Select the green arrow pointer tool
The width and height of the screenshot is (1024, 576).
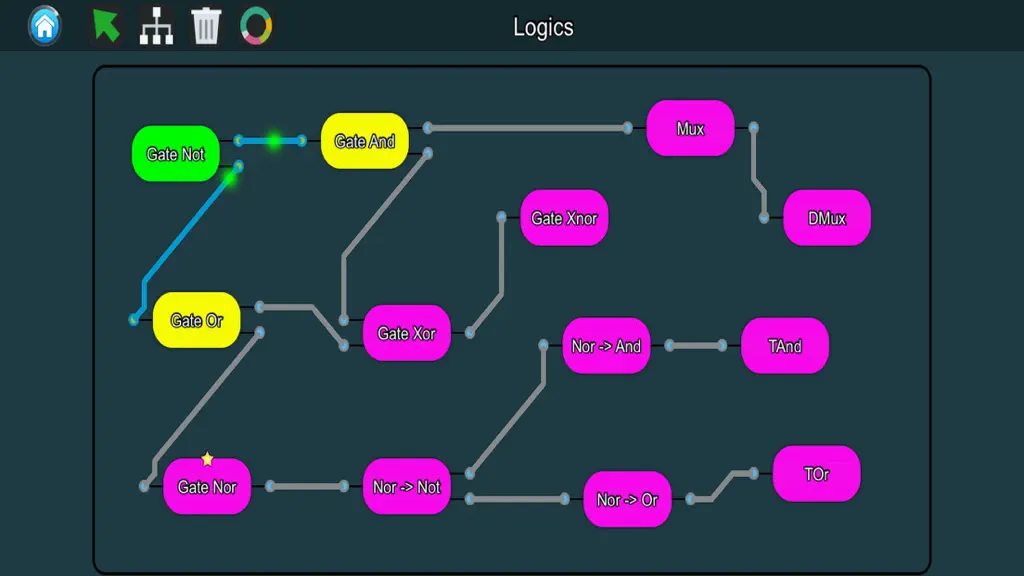(x=106, y=25)
